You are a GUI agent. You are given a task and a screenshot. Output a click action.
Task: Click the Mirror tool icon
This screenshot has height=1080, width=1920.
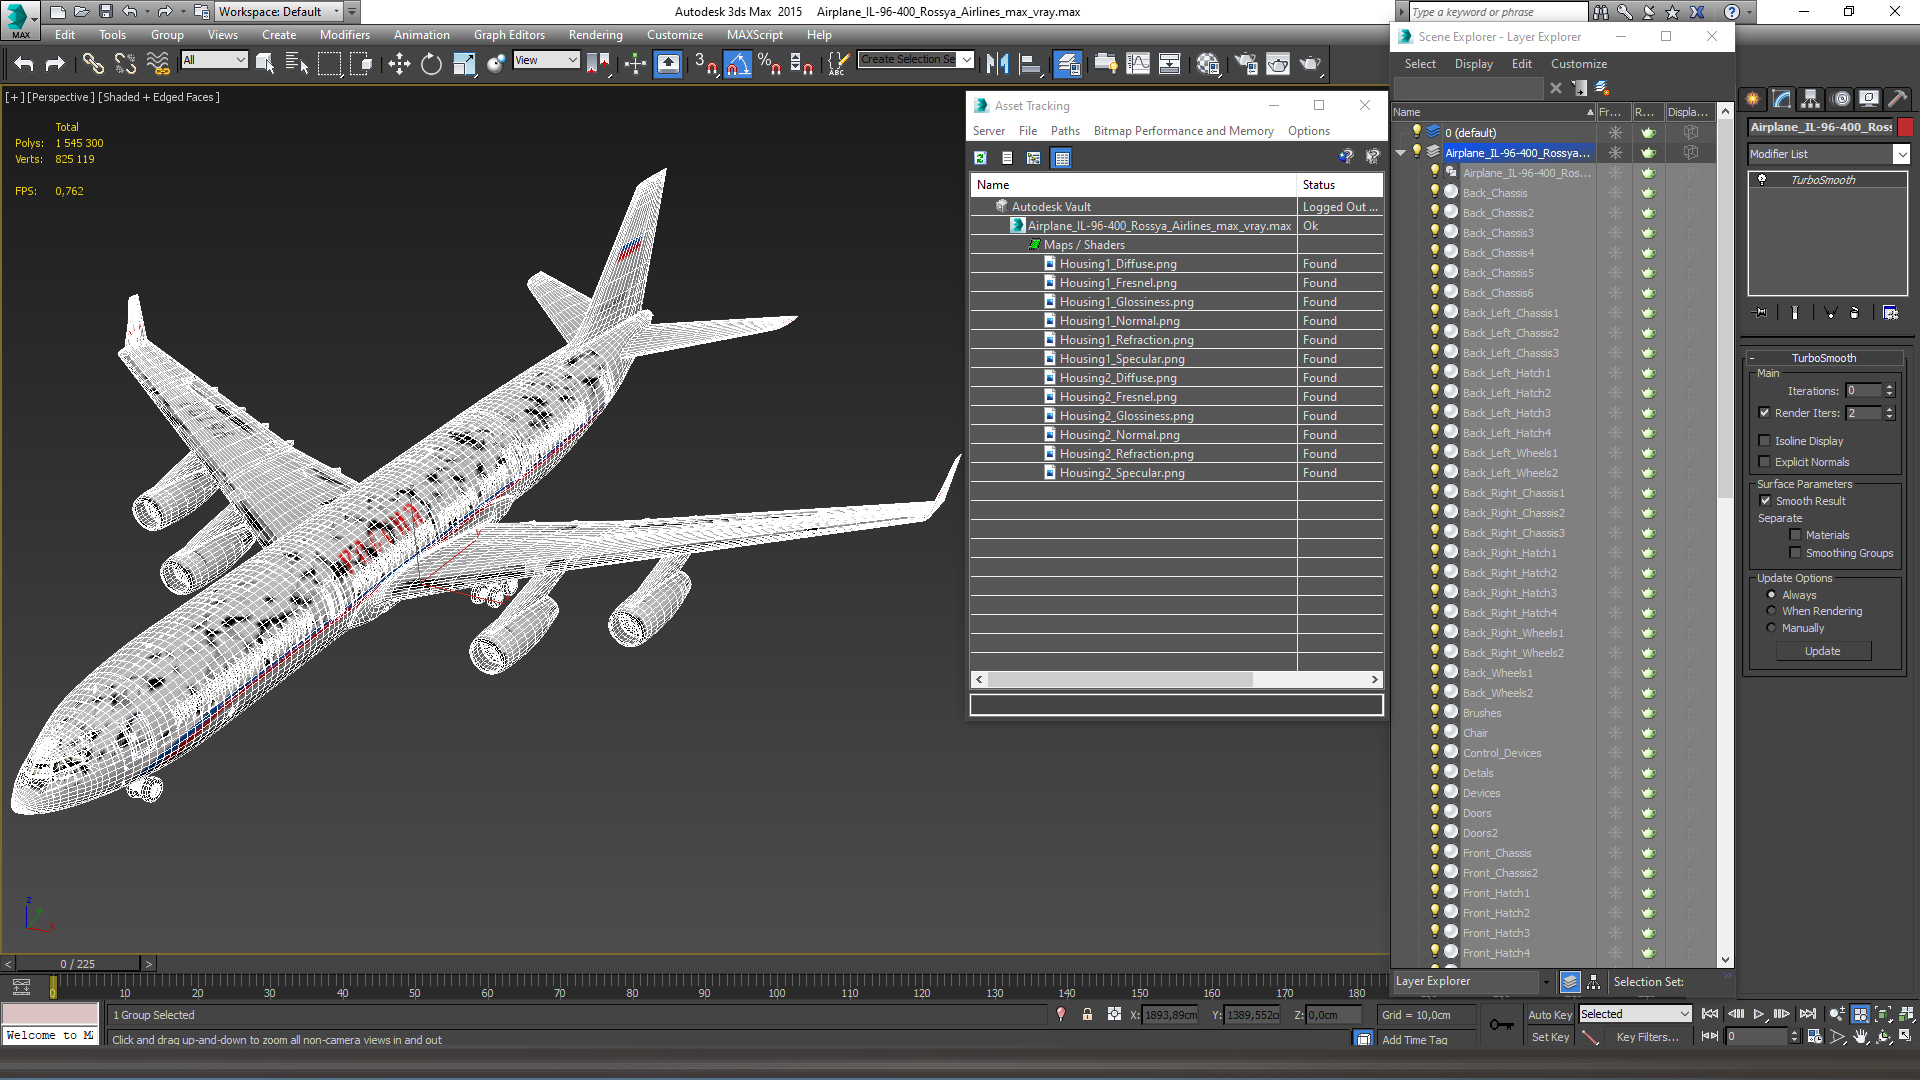[x=997, y=64]
